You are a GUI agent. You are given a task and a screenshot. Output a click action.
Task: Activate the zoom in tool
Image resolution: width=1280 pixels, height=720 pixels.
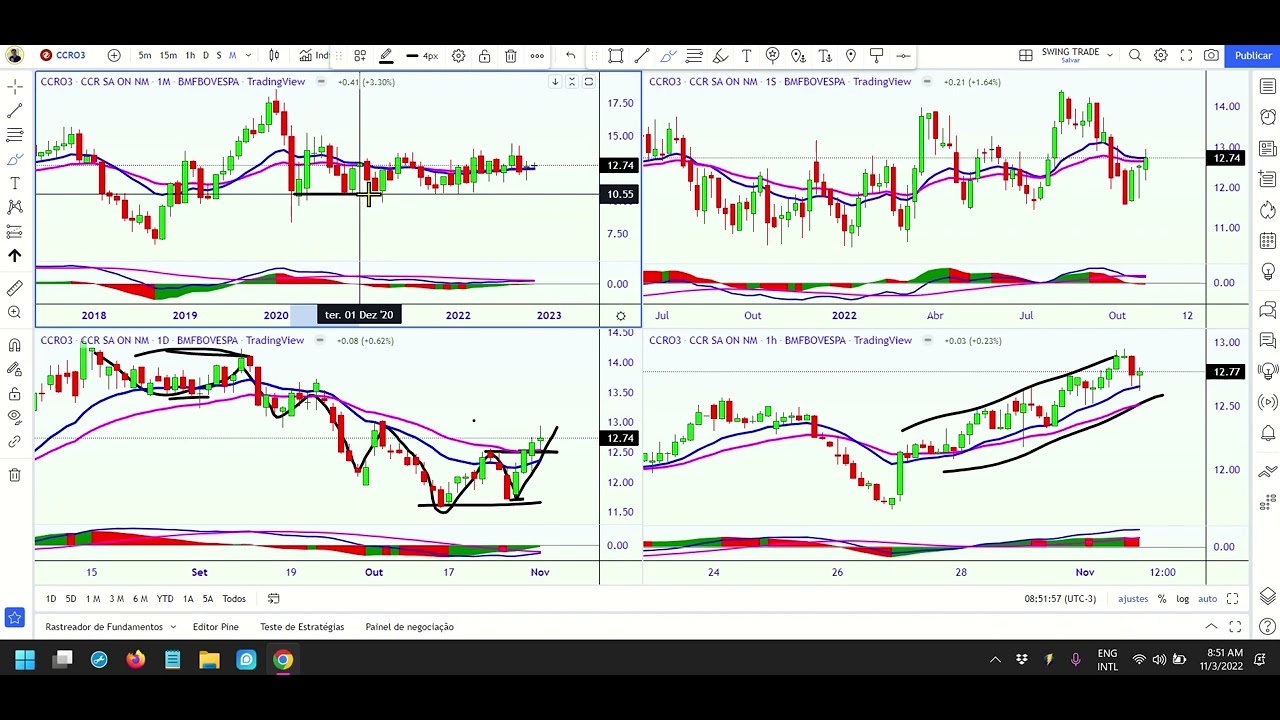15,313
